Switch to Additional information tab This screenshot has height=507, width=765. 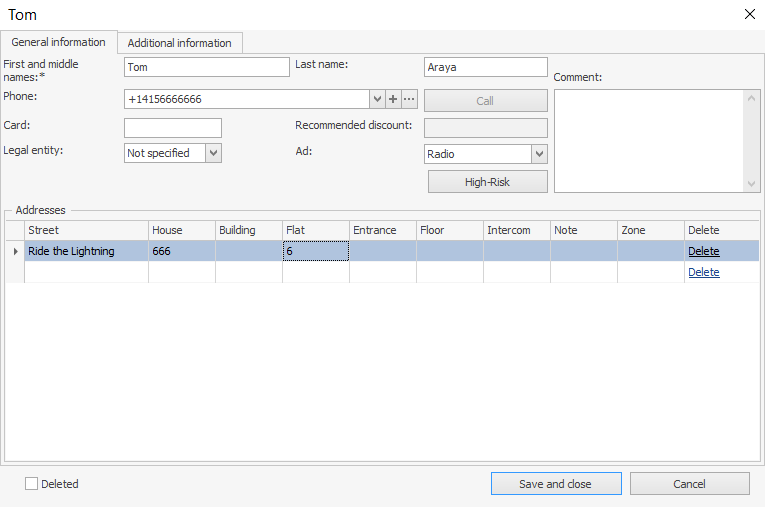pyautogui.click(x=180, y=43)
